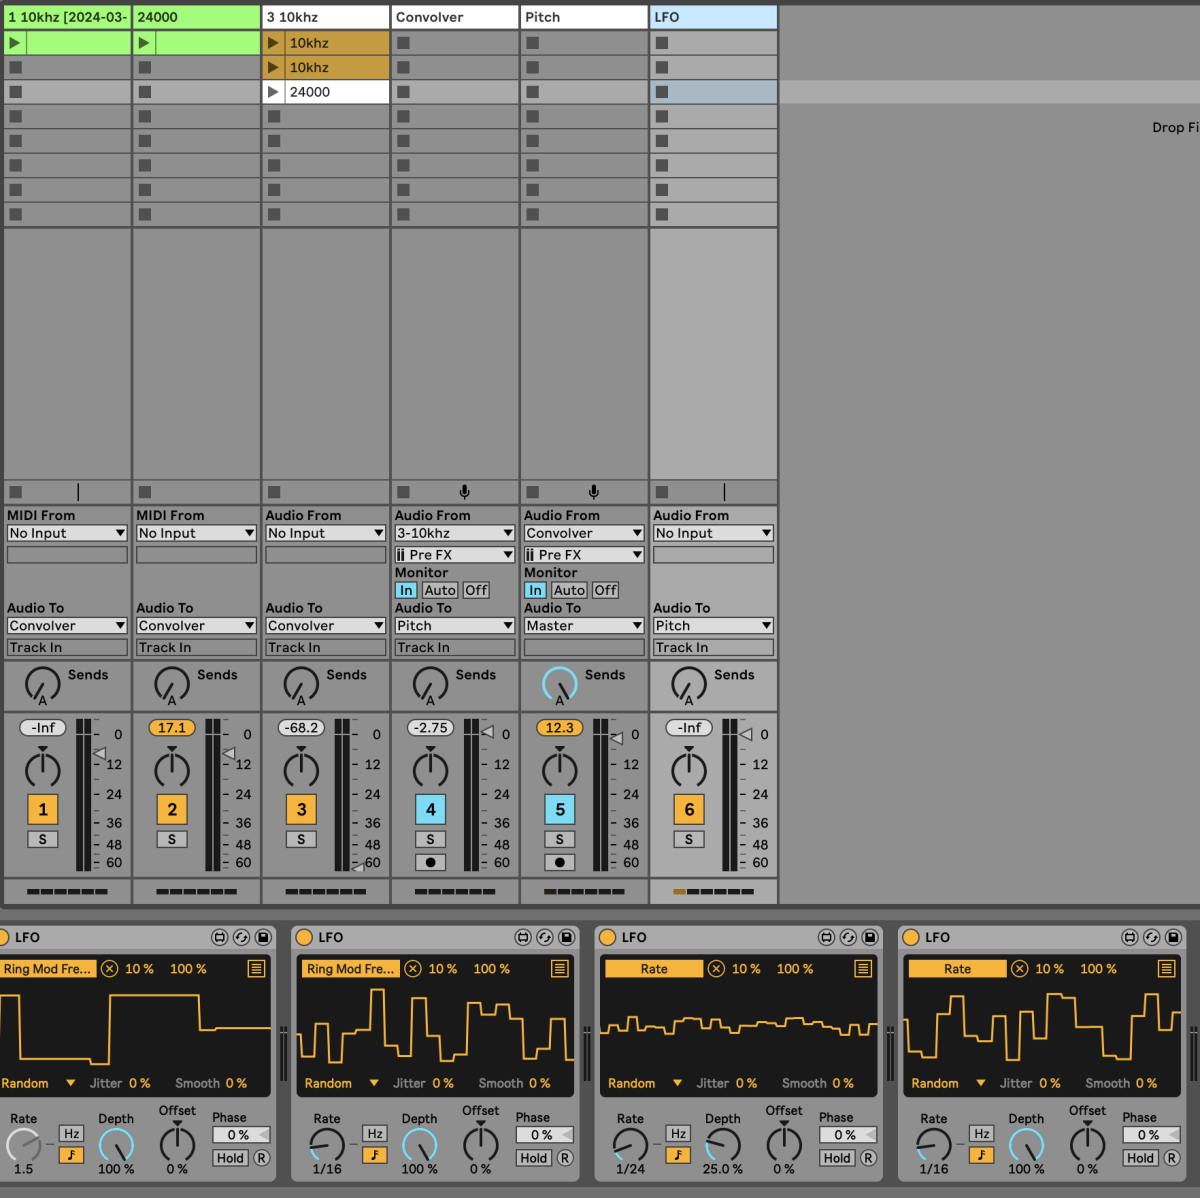
Task: Set Pitch track monitor to Off
Action: (x=606, y=590)
